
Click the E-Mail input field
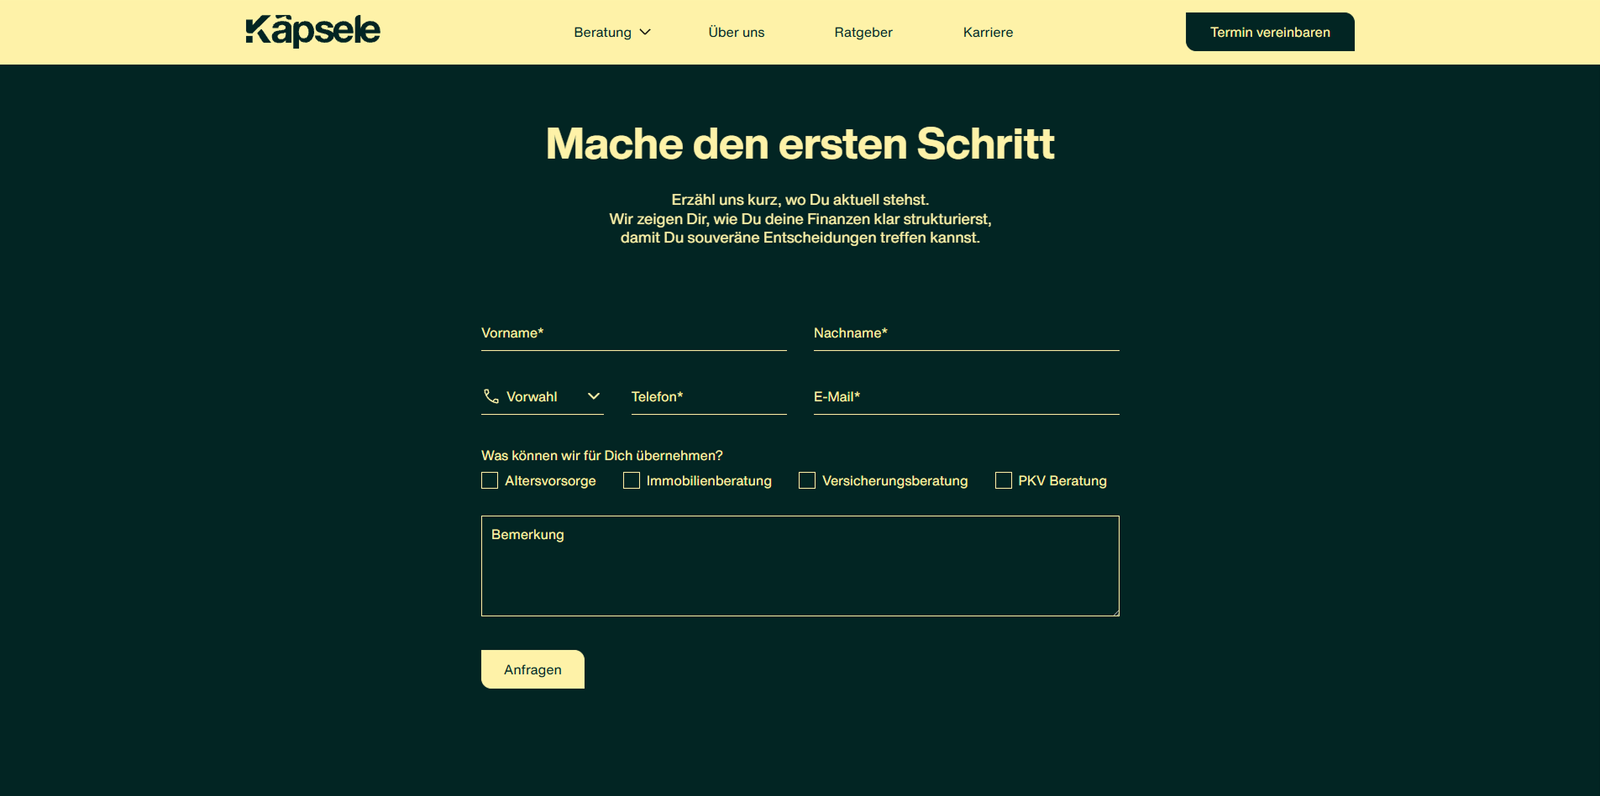966,397
